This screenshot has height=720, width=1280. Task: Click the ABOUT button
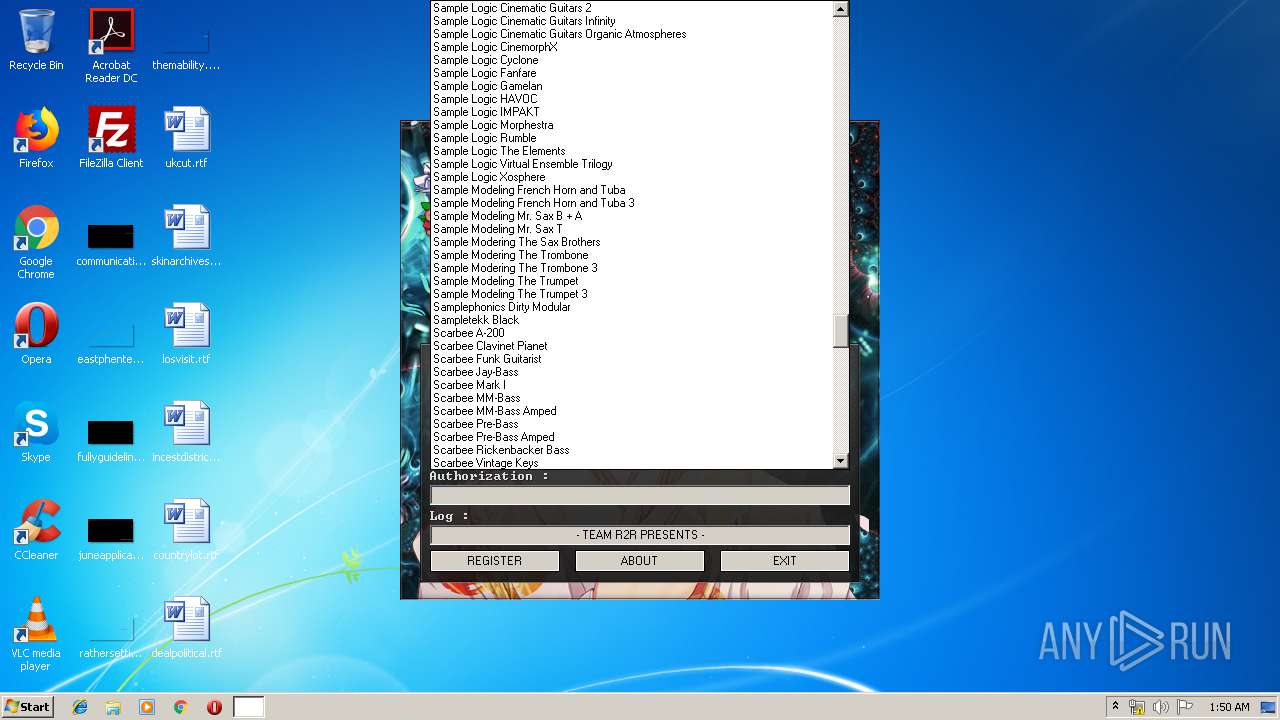[640, 561]
